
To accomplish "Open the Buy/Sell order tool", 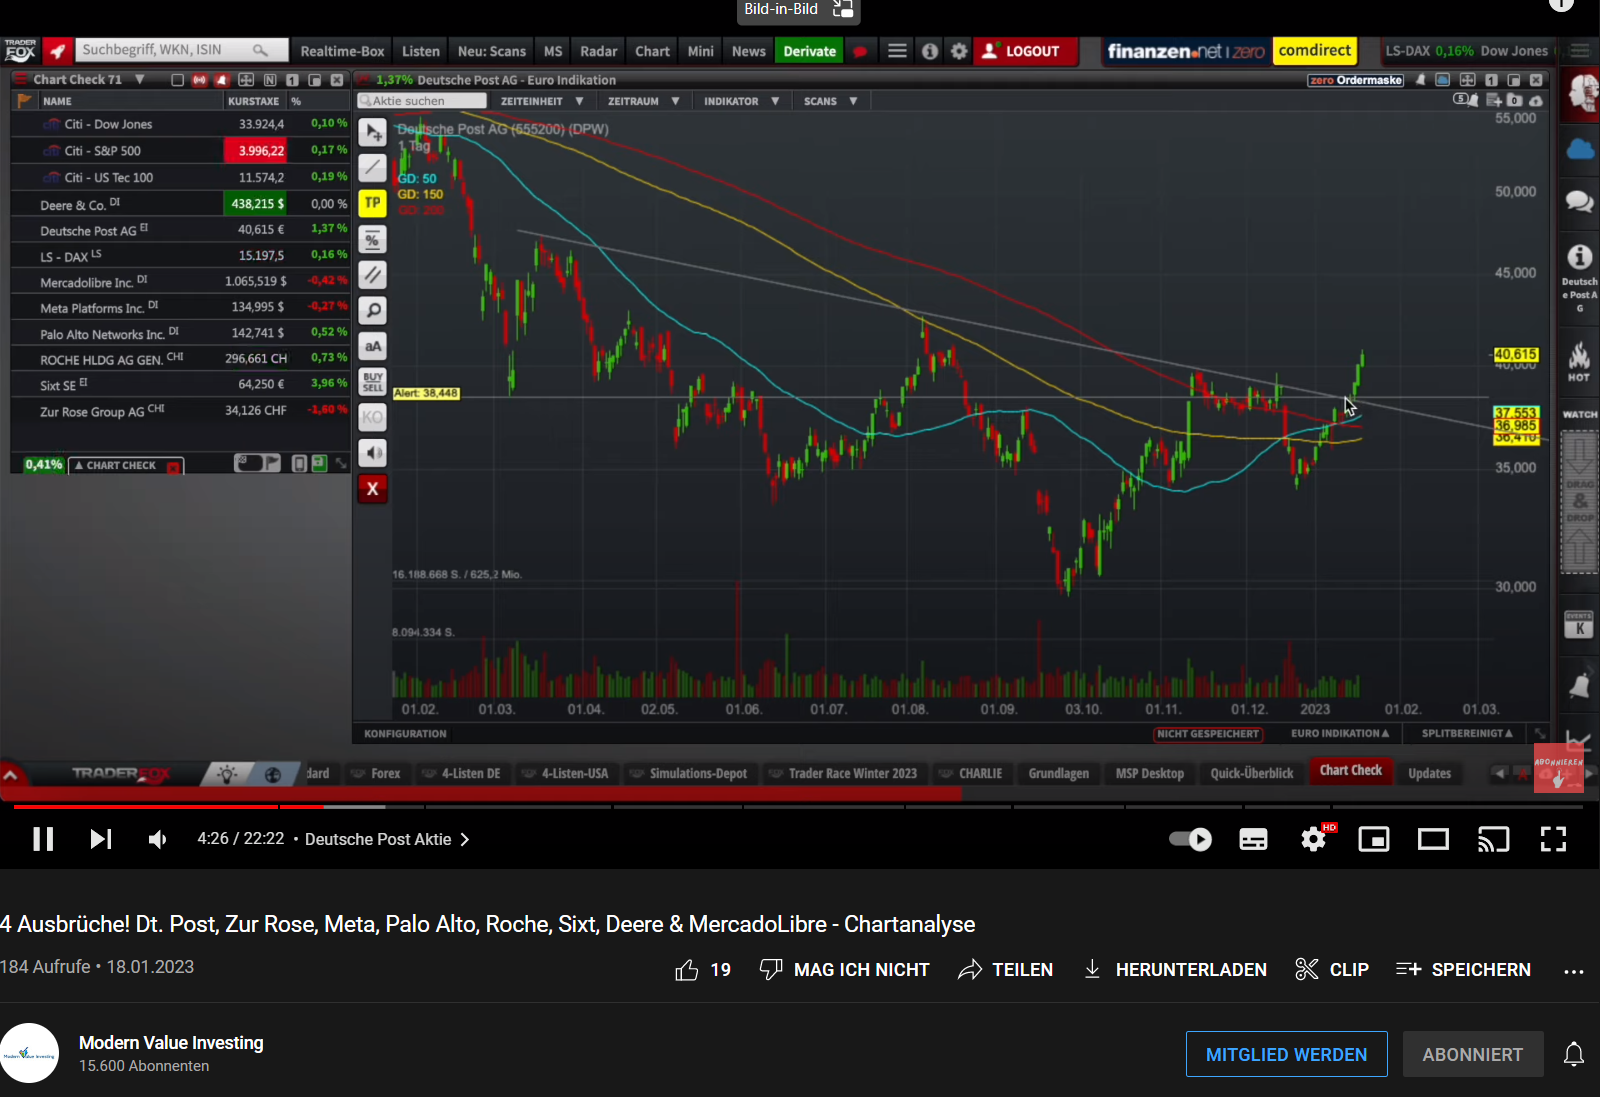I will [372, 382].
